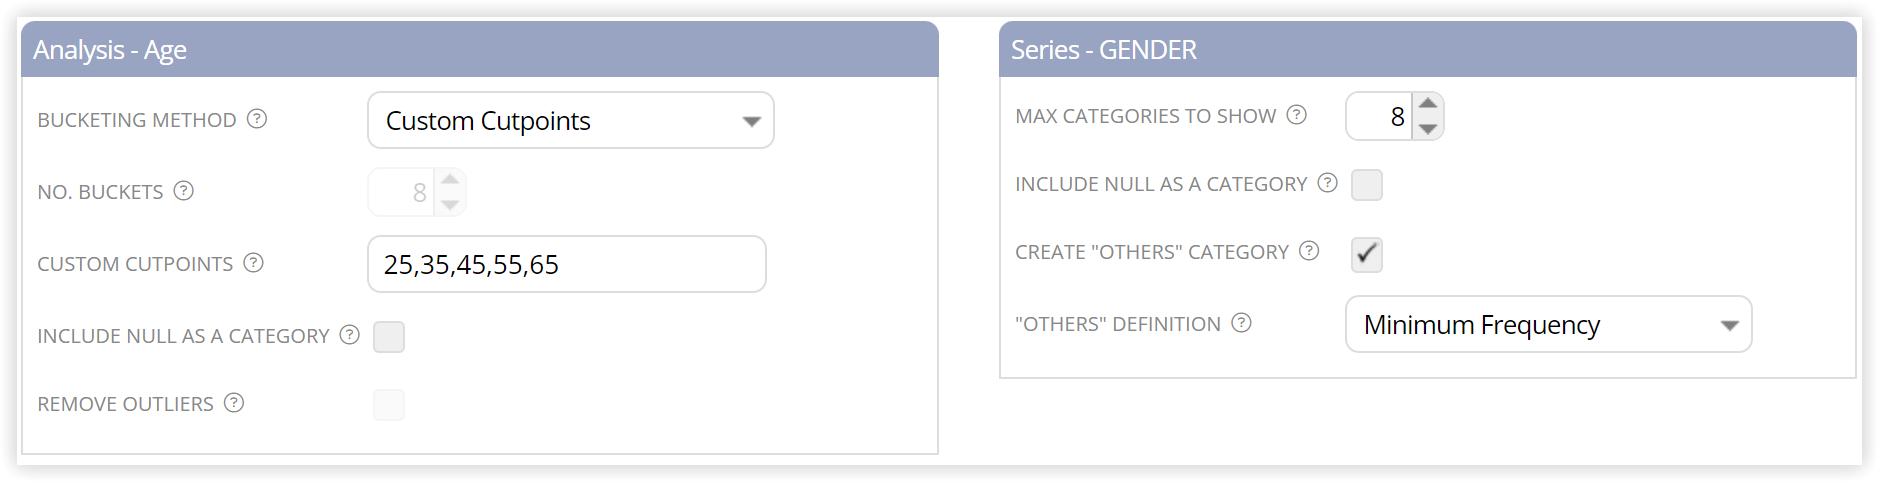Enable Include Null checkbox in Series - GENDER
Screen dimensions: 1879x482
1367,185
